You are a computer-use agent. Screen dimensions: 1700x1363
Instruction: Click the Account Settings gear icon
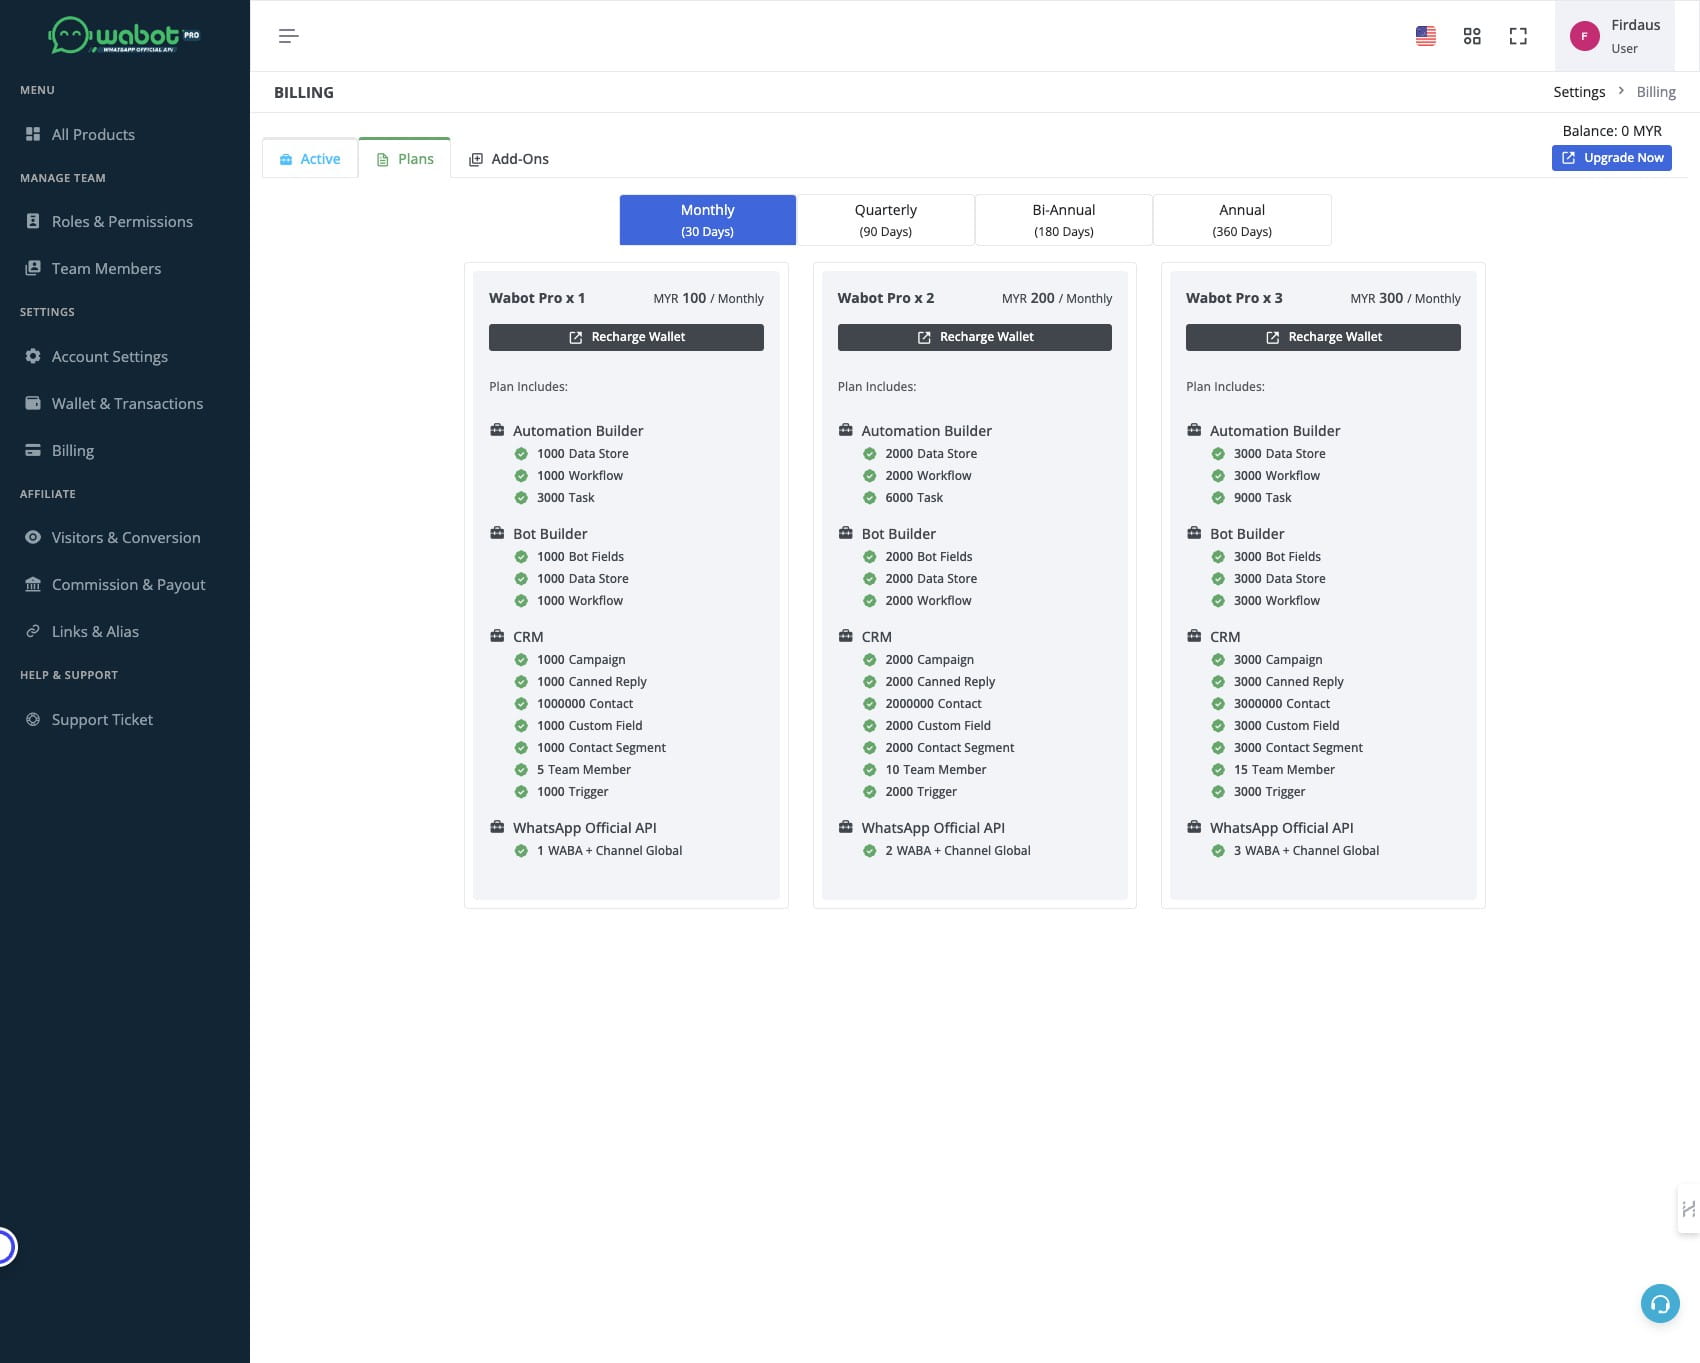33,356
